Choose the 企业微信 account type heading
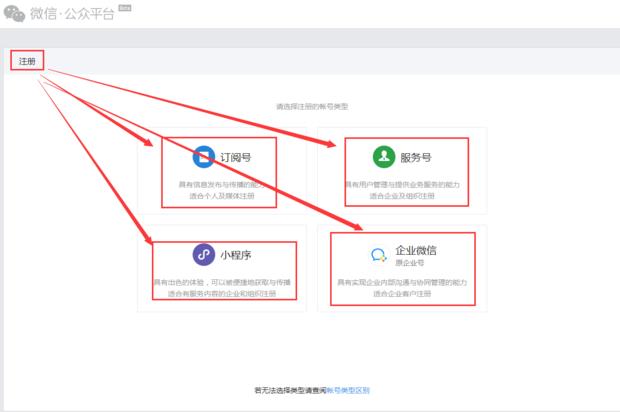620x412 pixels. click(x=416, y=250)
